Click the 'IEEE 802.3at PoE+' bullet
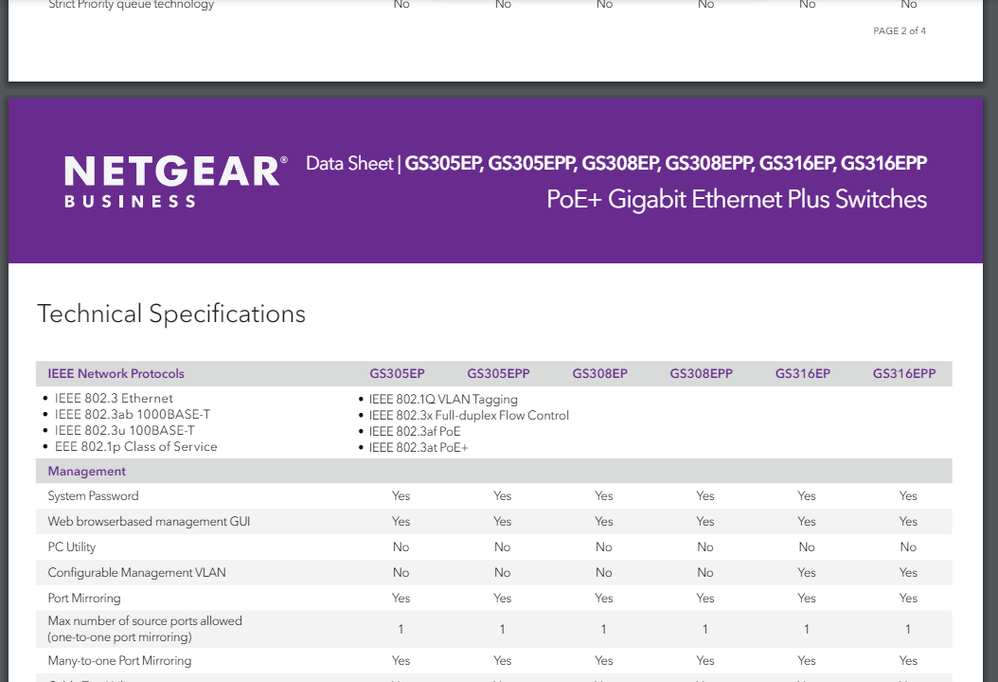 point(418,447)
